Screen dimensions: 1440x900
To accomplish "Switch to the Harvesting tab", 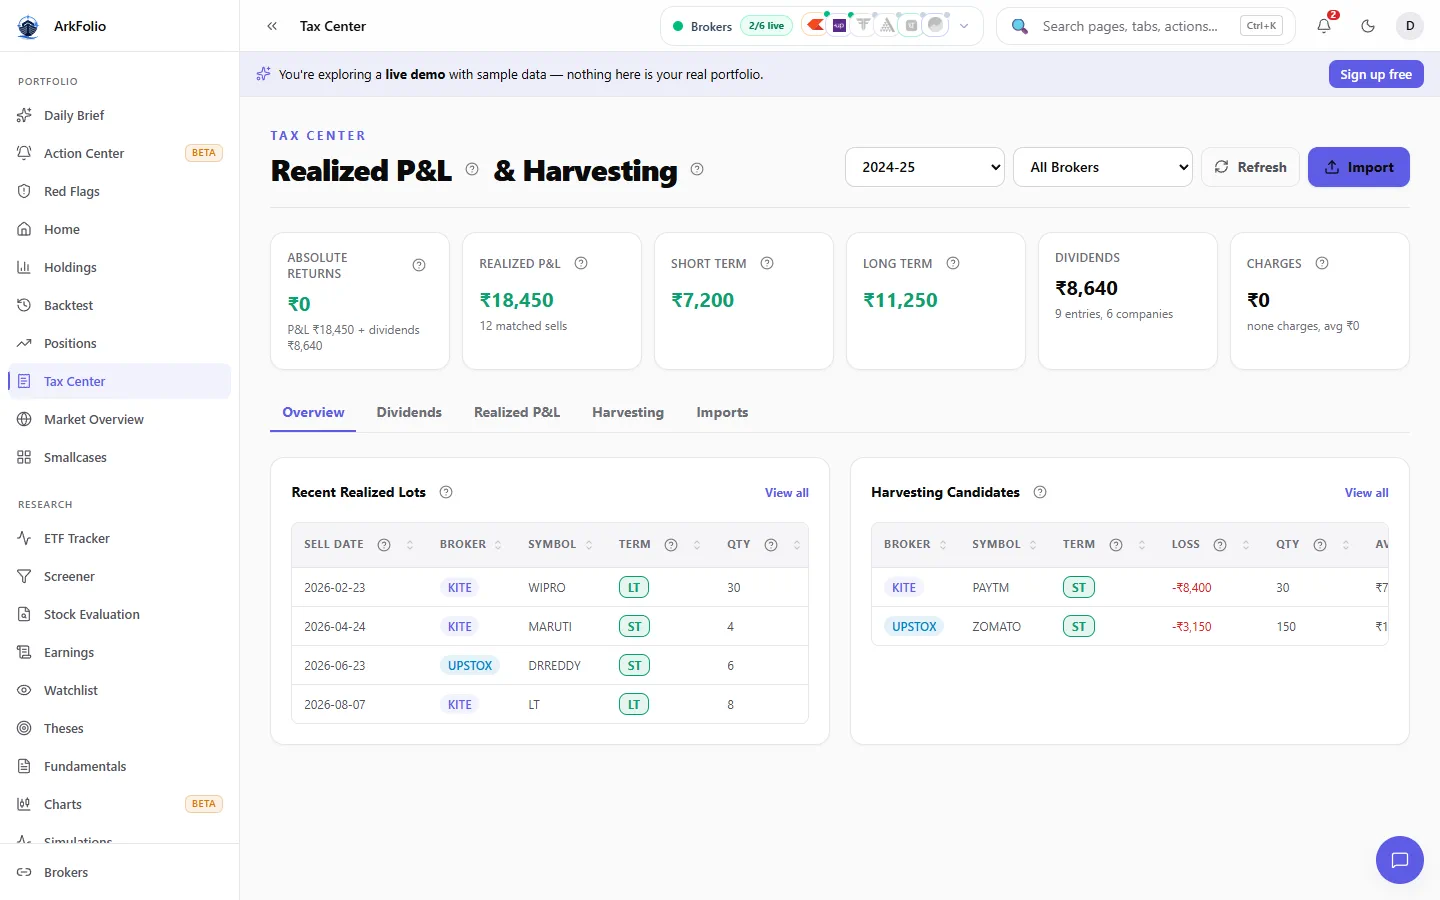I will pos(628,412).
